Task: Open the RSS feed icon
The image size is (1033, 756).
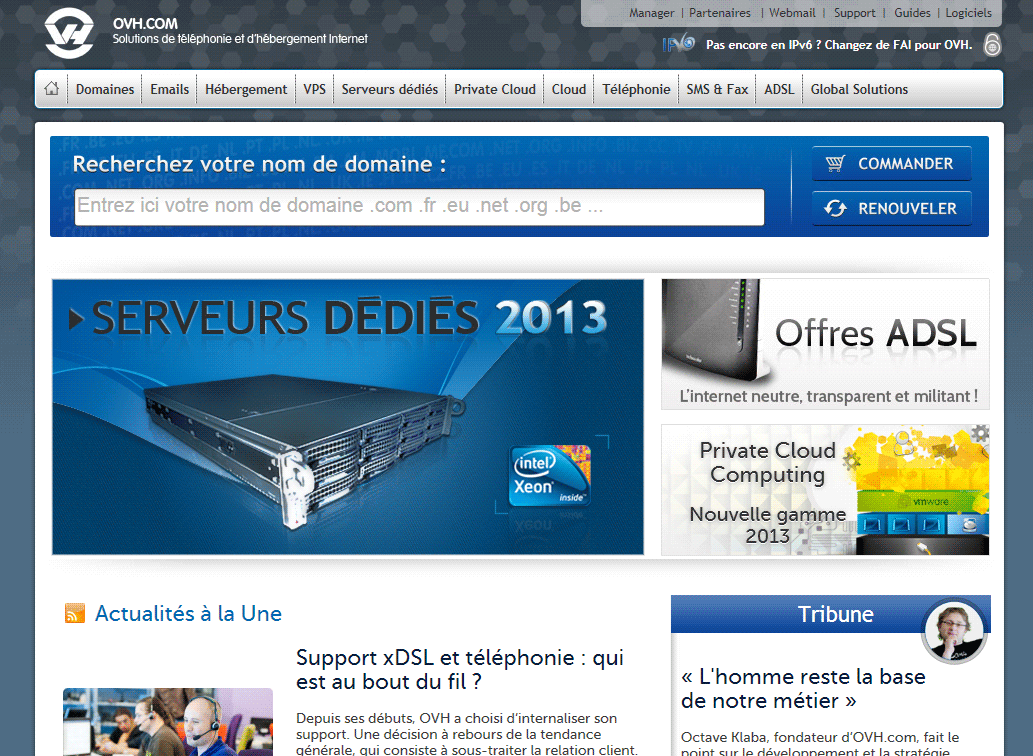Action: coord(74,613)
